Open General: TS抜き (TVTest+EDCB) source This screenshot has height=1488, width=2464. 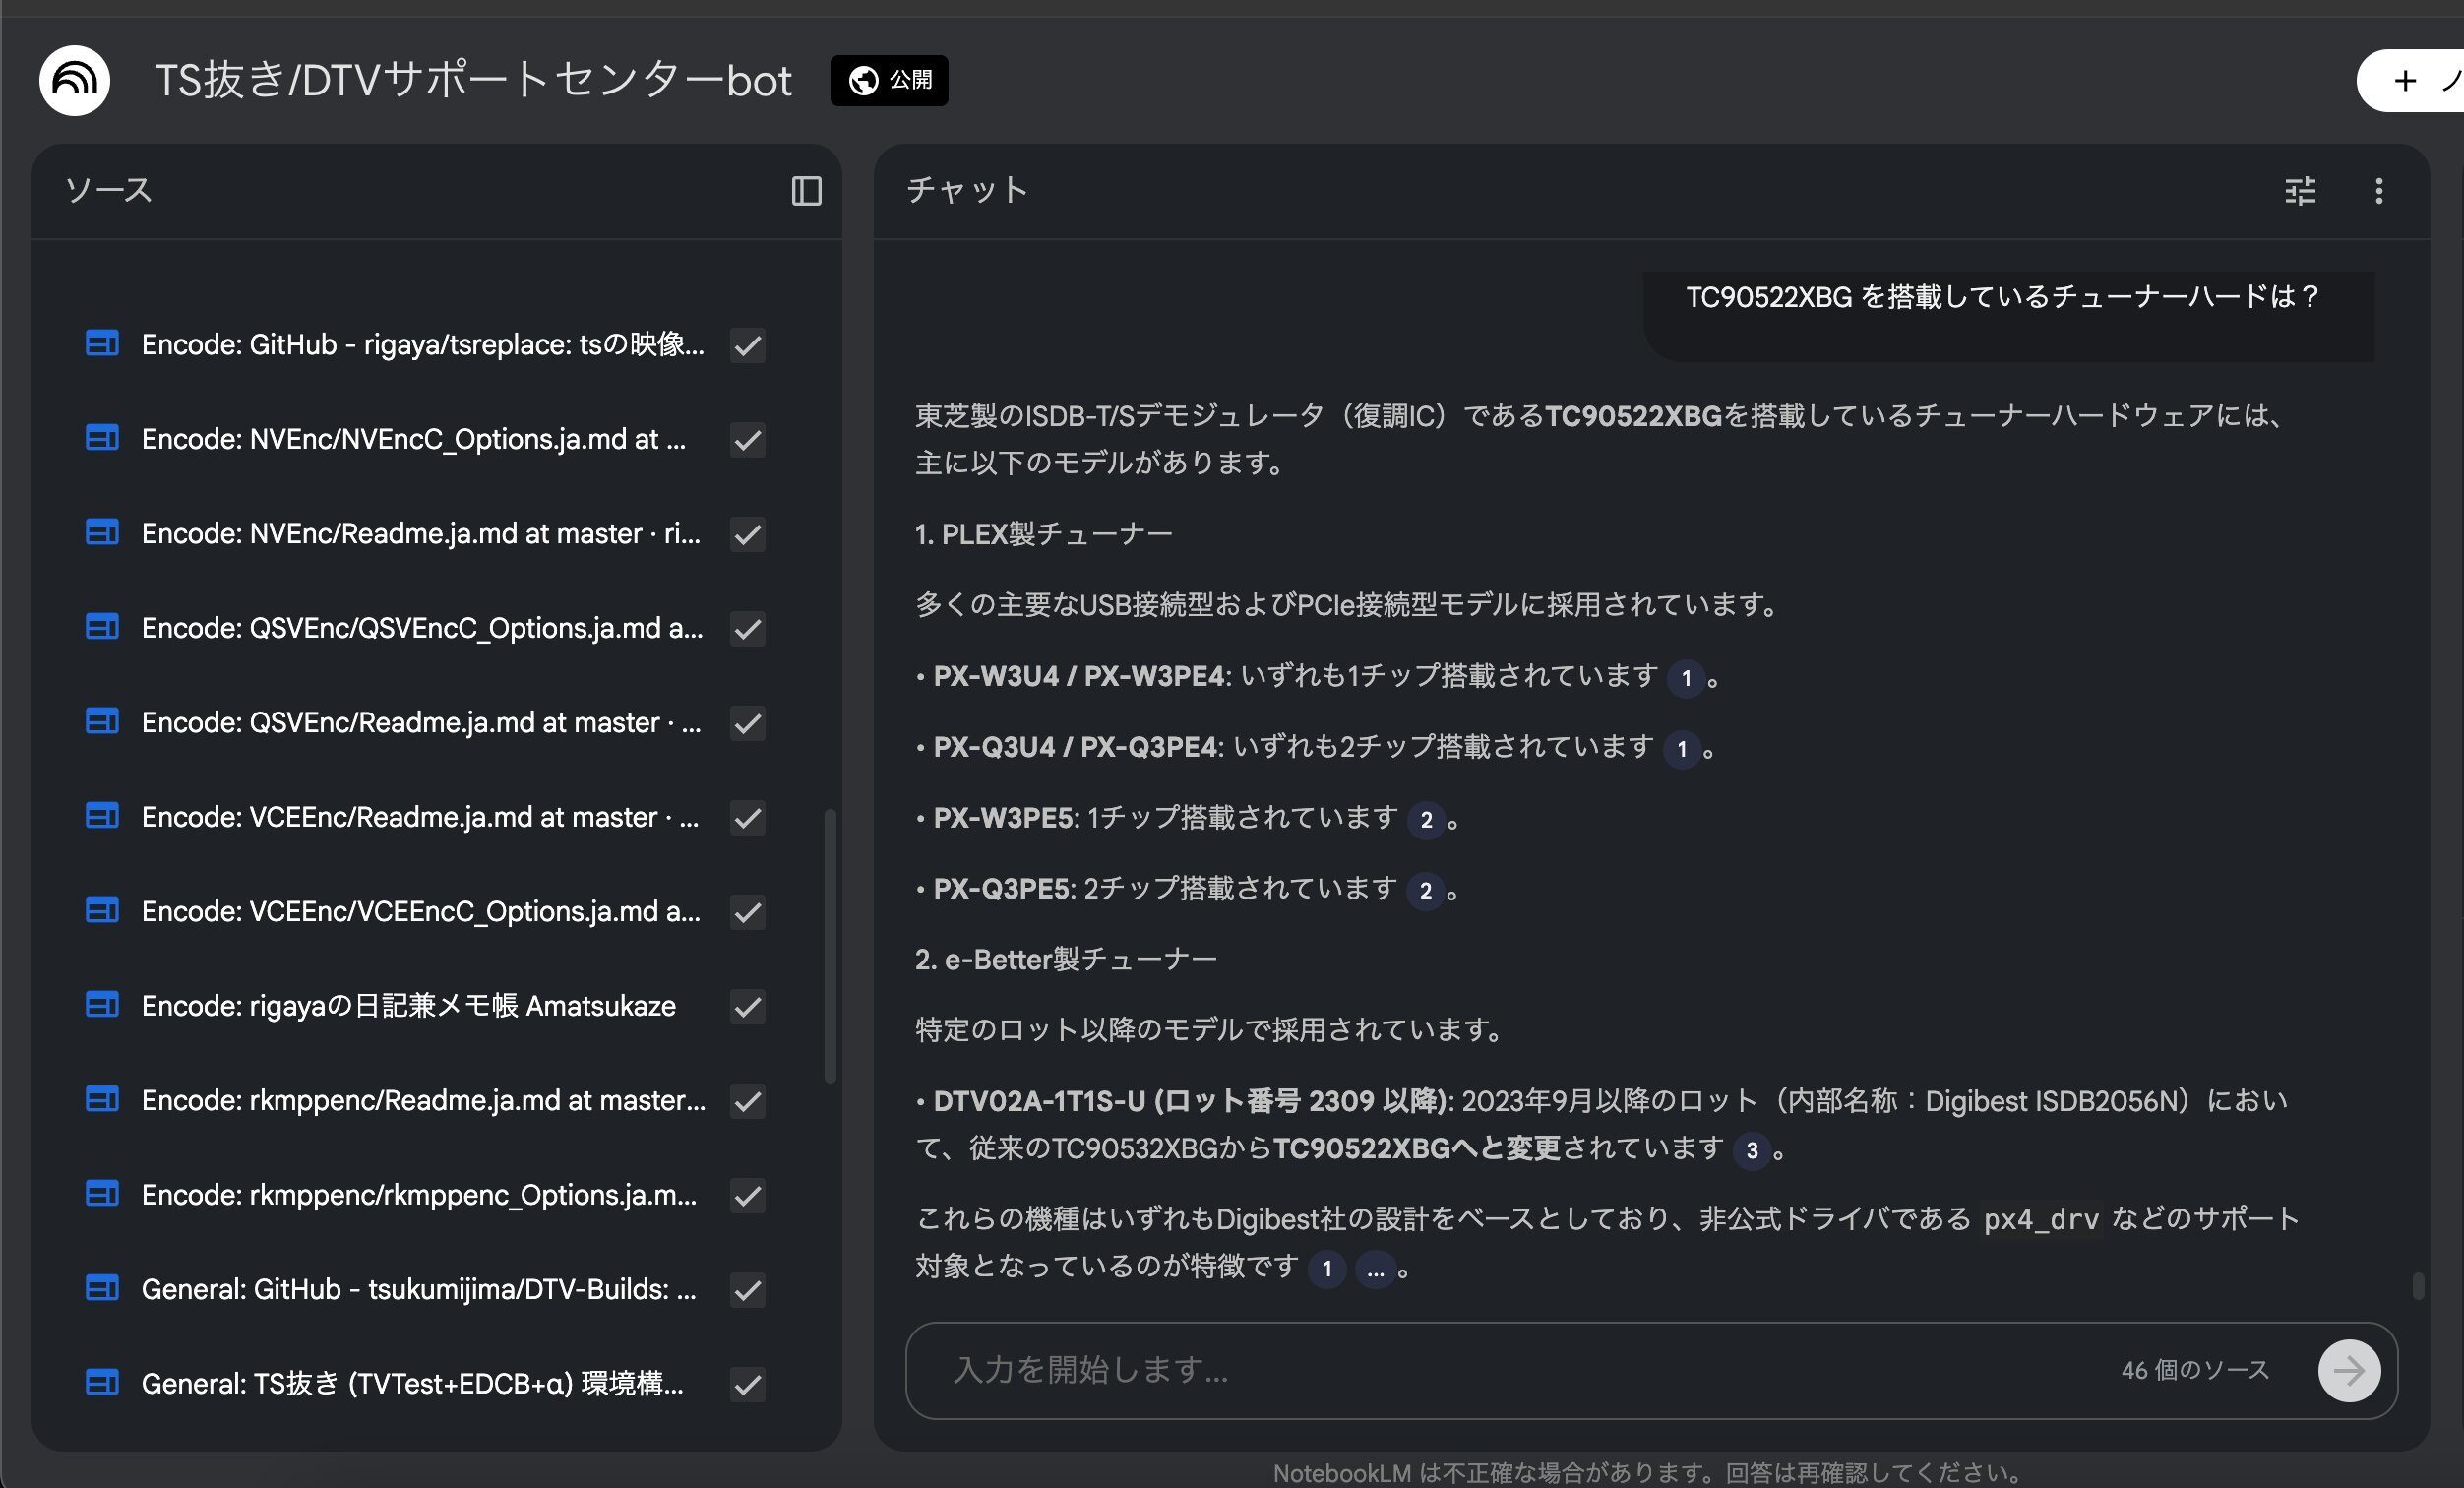pos(412,1383)
